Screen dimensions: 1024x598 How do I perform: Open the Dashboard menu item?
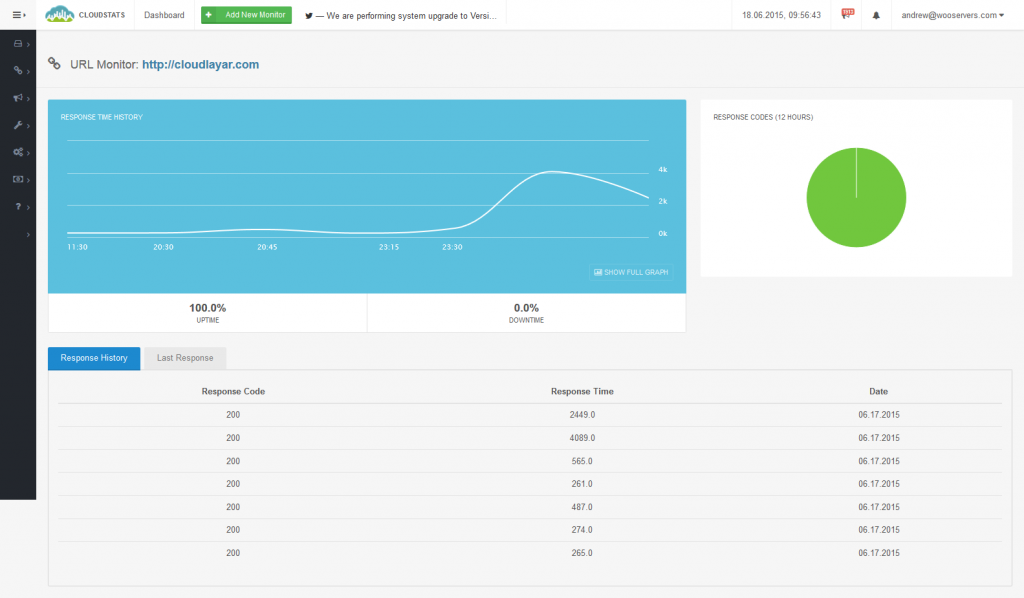[162, 14]
